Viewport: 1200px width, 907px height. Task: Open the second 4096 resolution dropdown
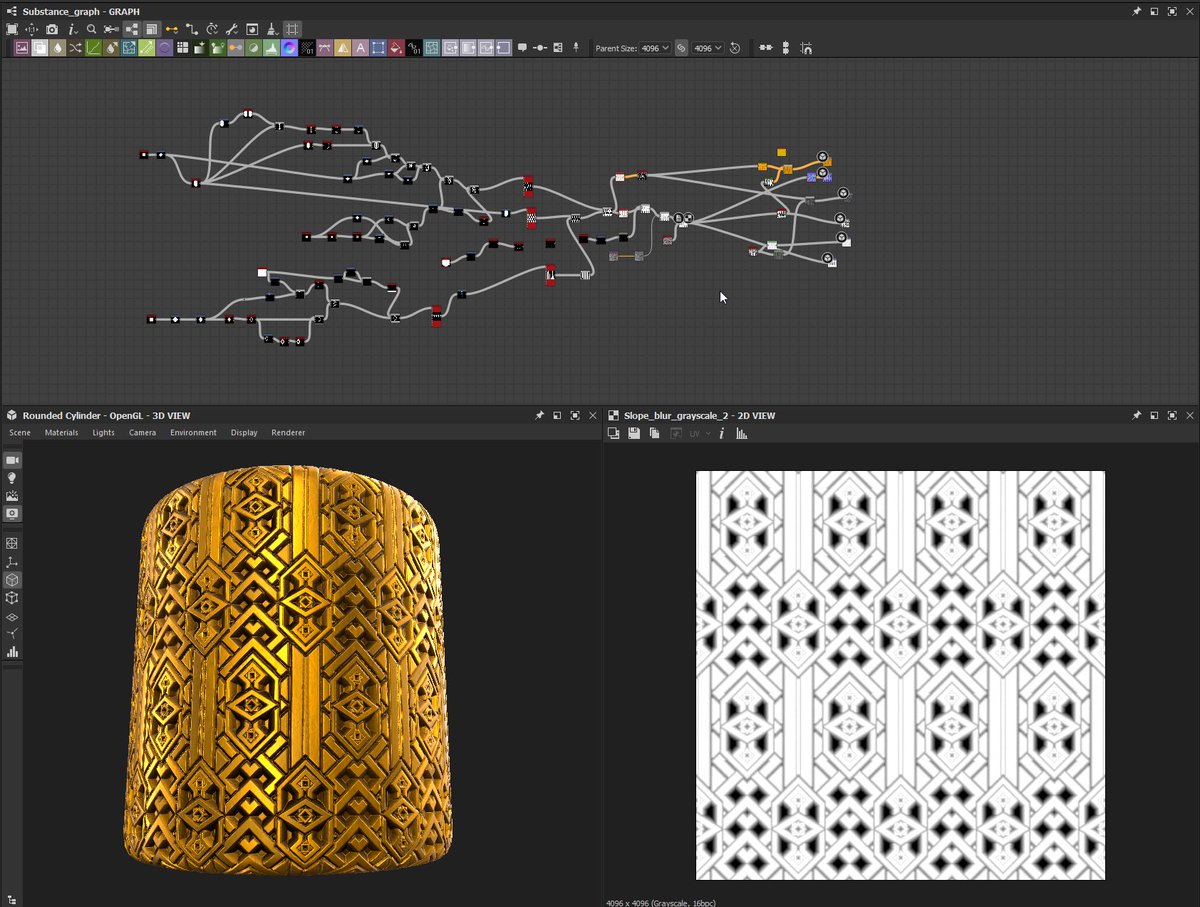click(708, 48)
